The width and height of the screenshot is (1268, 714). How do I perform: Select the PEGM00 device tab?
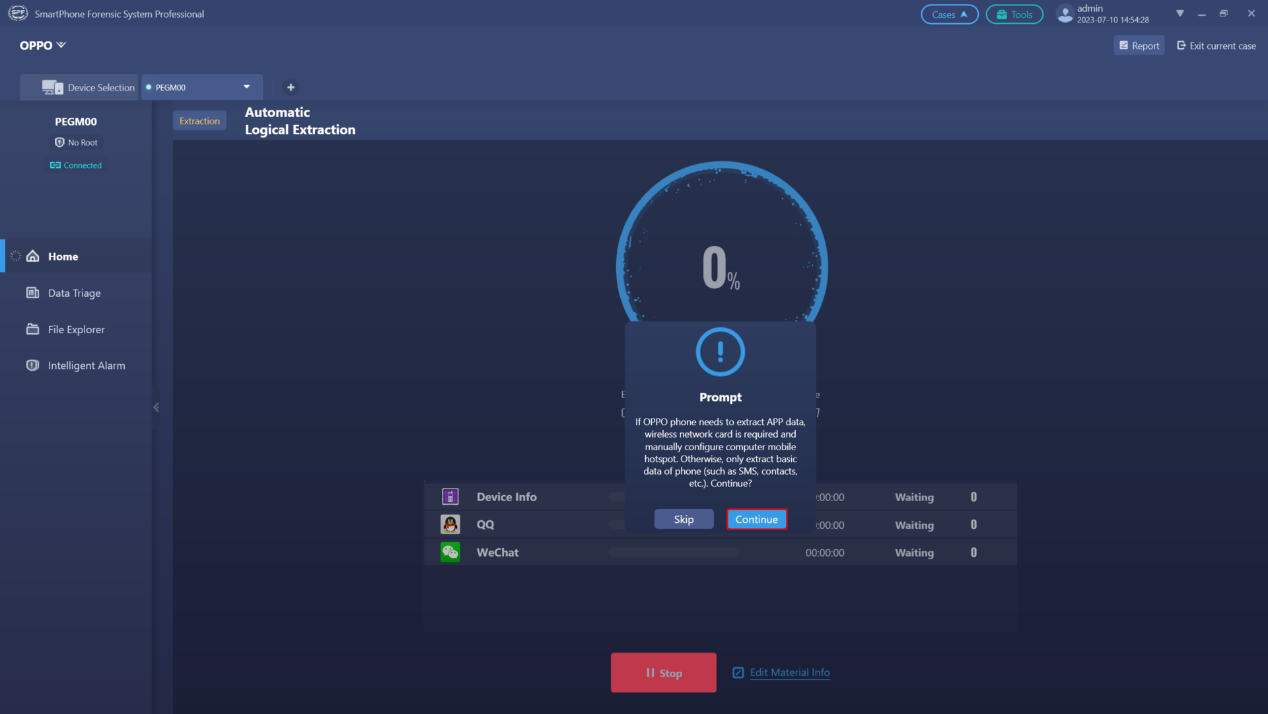coord(202,87)
